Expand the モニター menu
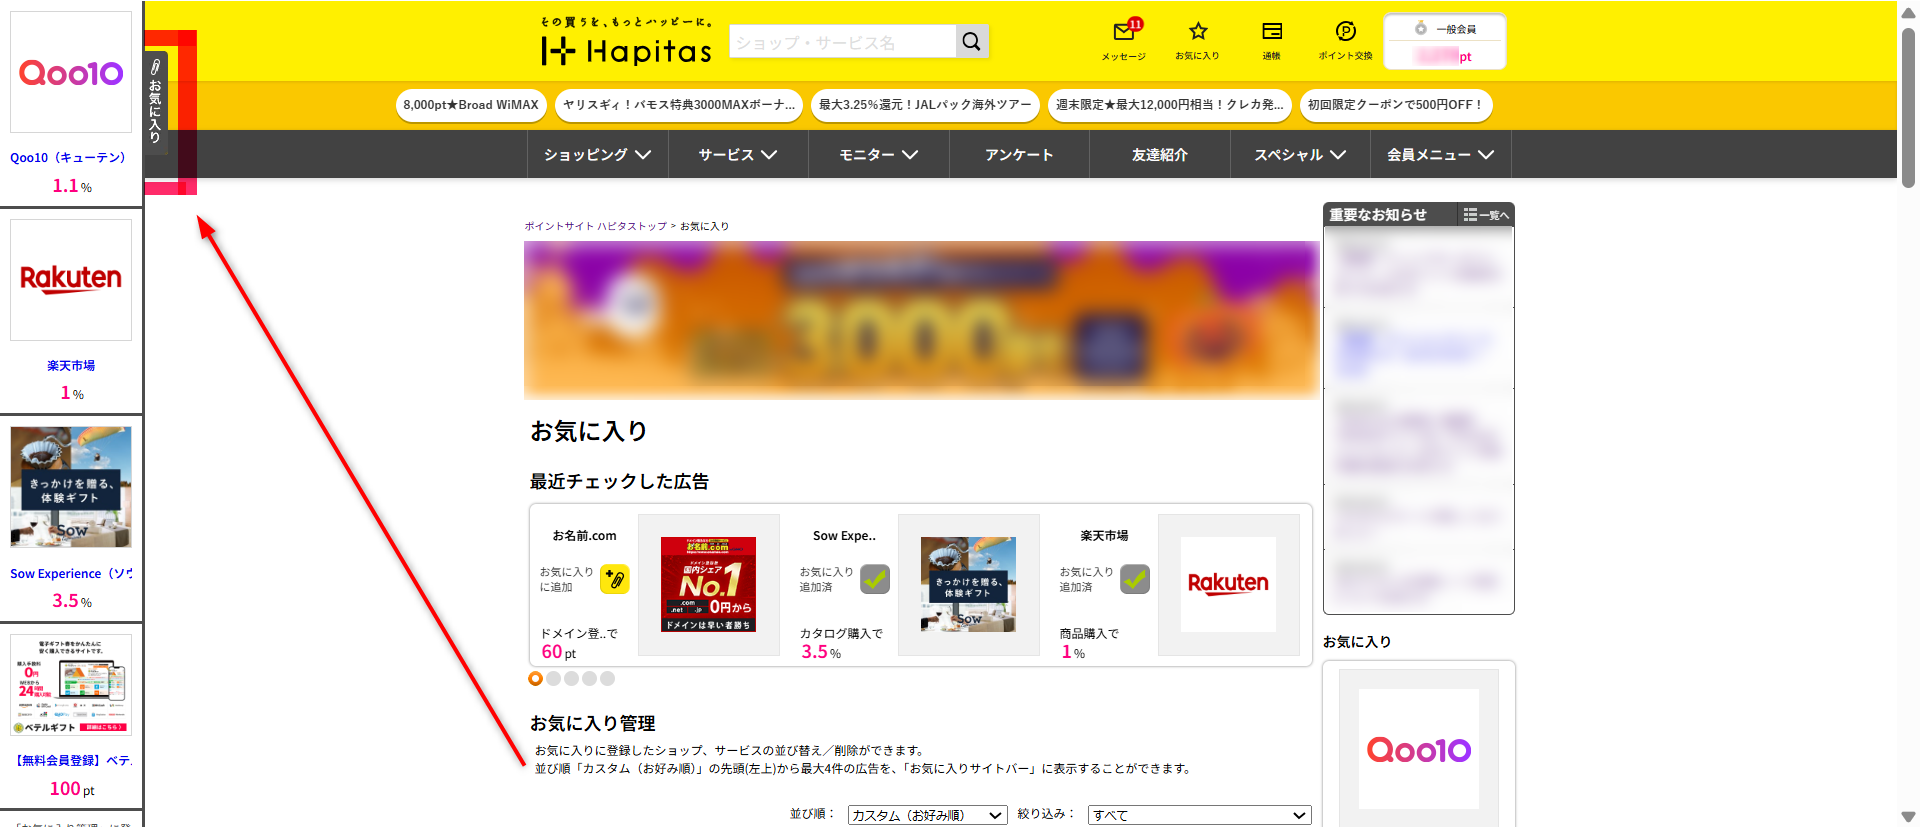Image resolution: width=1920 pixels, height=827 pixels. tap(879, 155)
